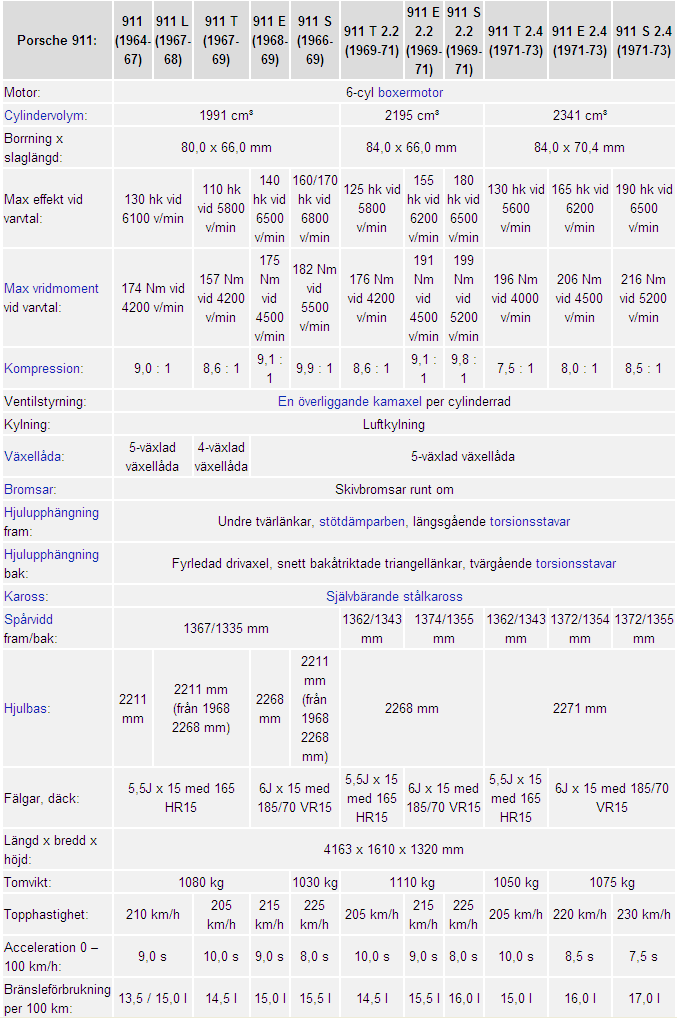Click the '160/170 hk vid 6800' power cell
This screenshot has height=1018, width=677.
pyautogui.click(x=315, y=209)
